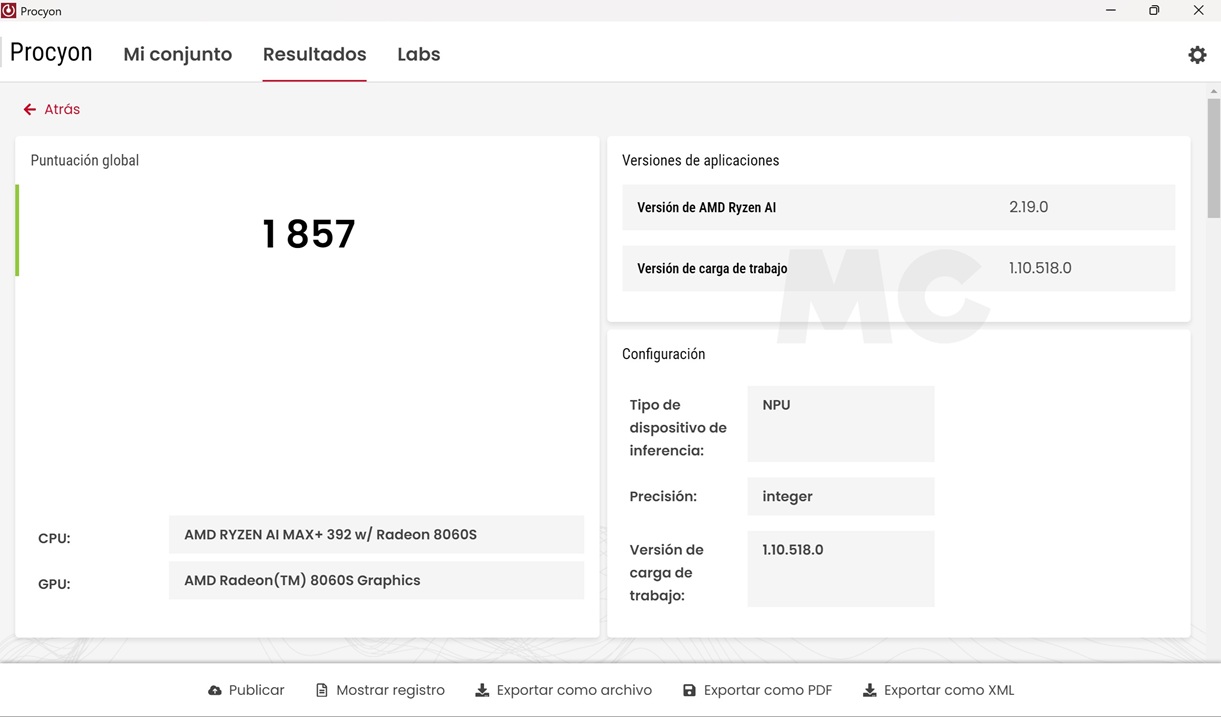This screenshot has height=717, width=1221.
Task: Click the Exportar como archivo download icon
Action: 482,689
